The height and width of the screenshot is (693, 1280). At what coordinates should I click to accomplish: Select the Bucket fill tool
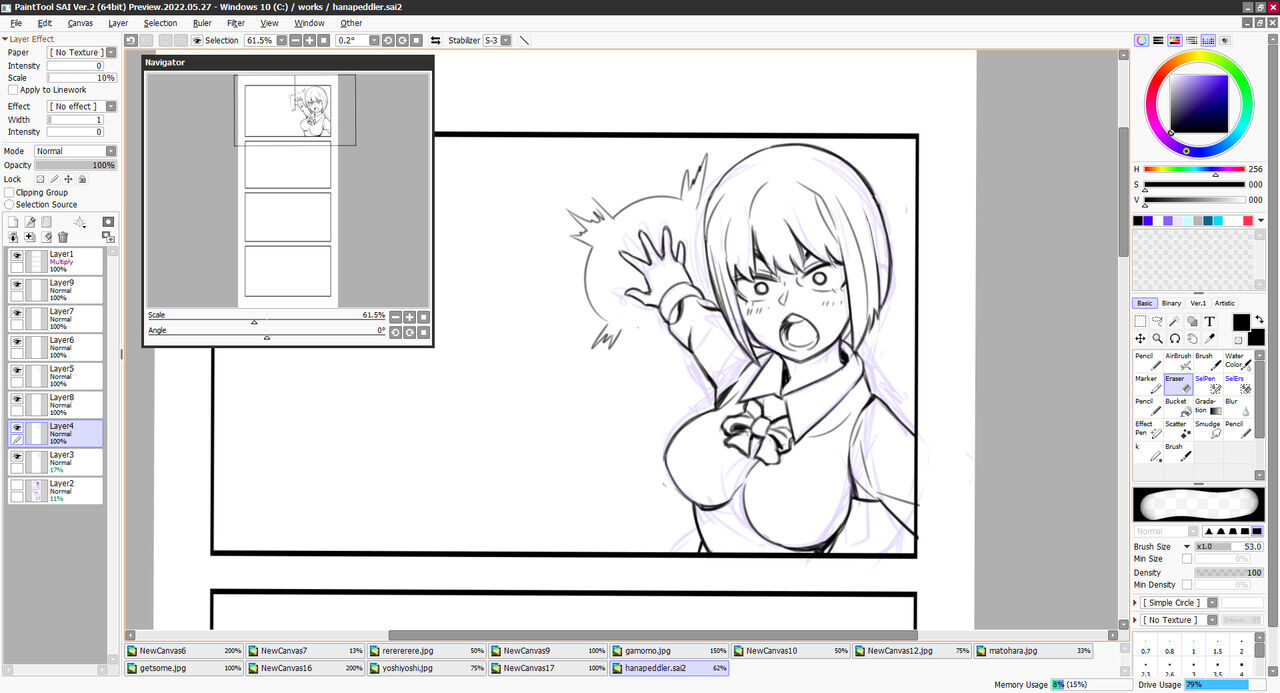click(1179, 406)
